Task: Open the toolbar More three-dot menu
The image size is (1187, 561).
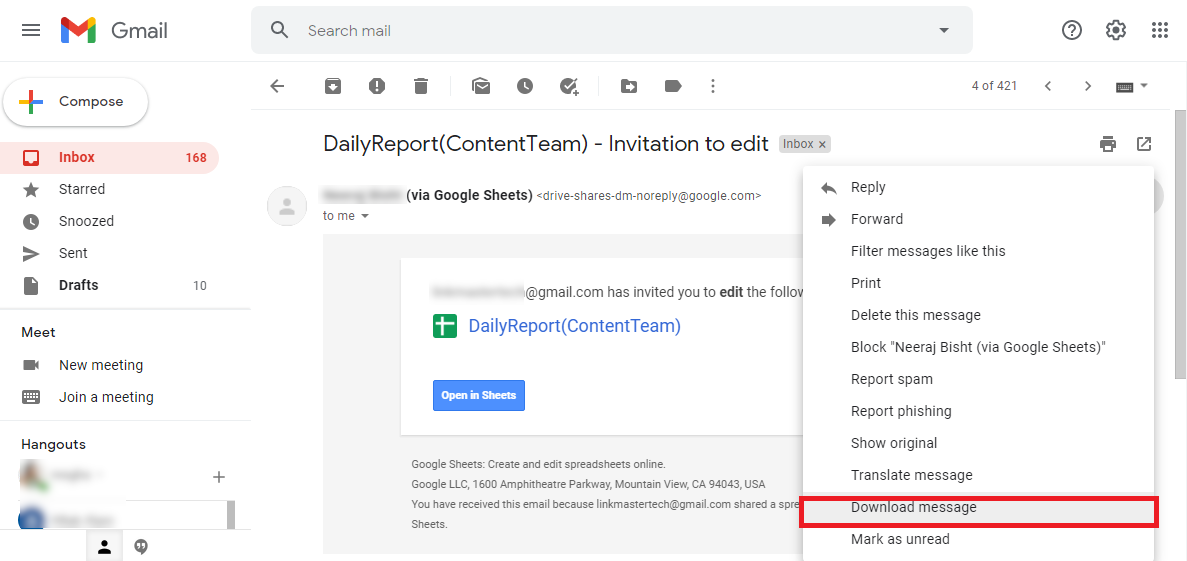Action: coord(712,86)
